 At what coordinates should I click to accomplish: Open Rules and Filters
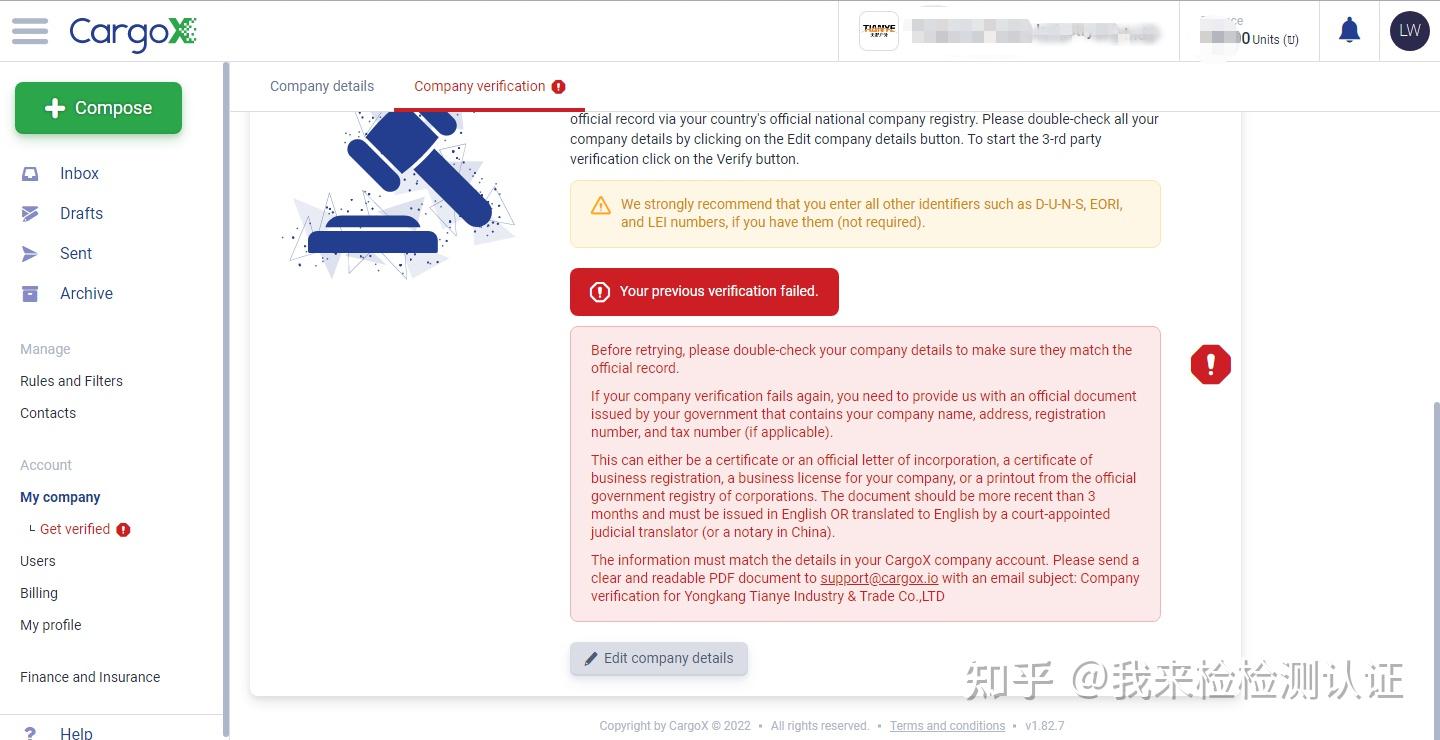pyautogui.click(x=71, y=381)
